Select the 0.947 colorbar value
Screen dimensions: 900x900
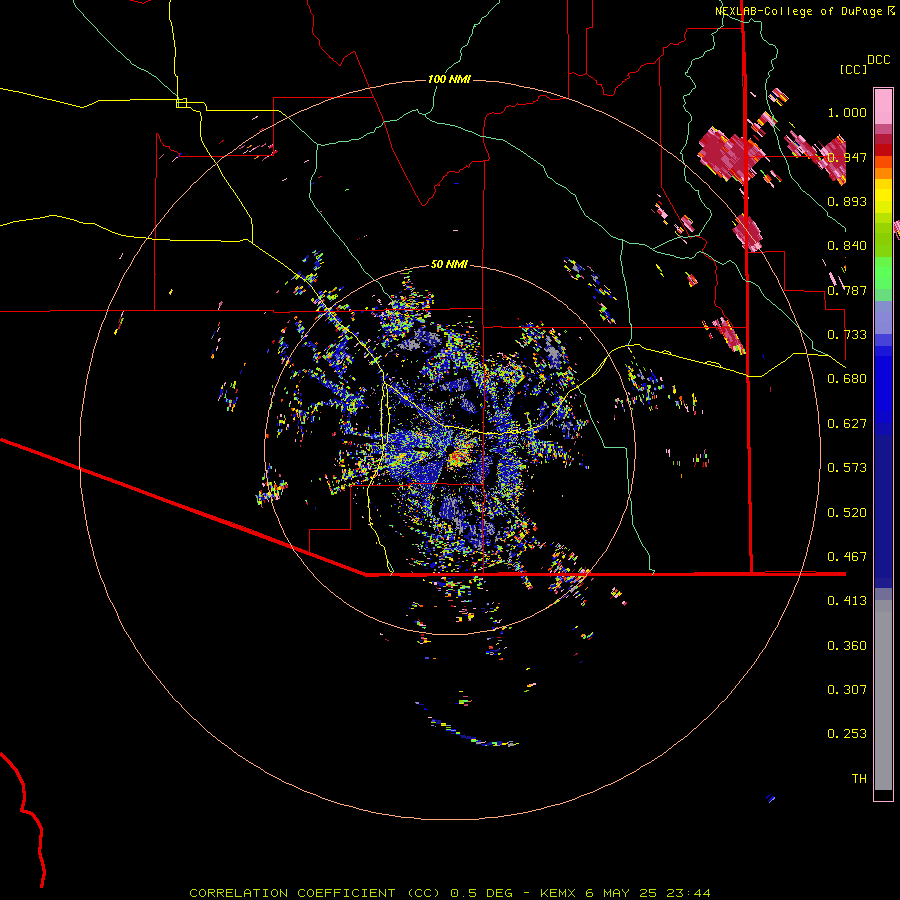(x=847, y=157)
